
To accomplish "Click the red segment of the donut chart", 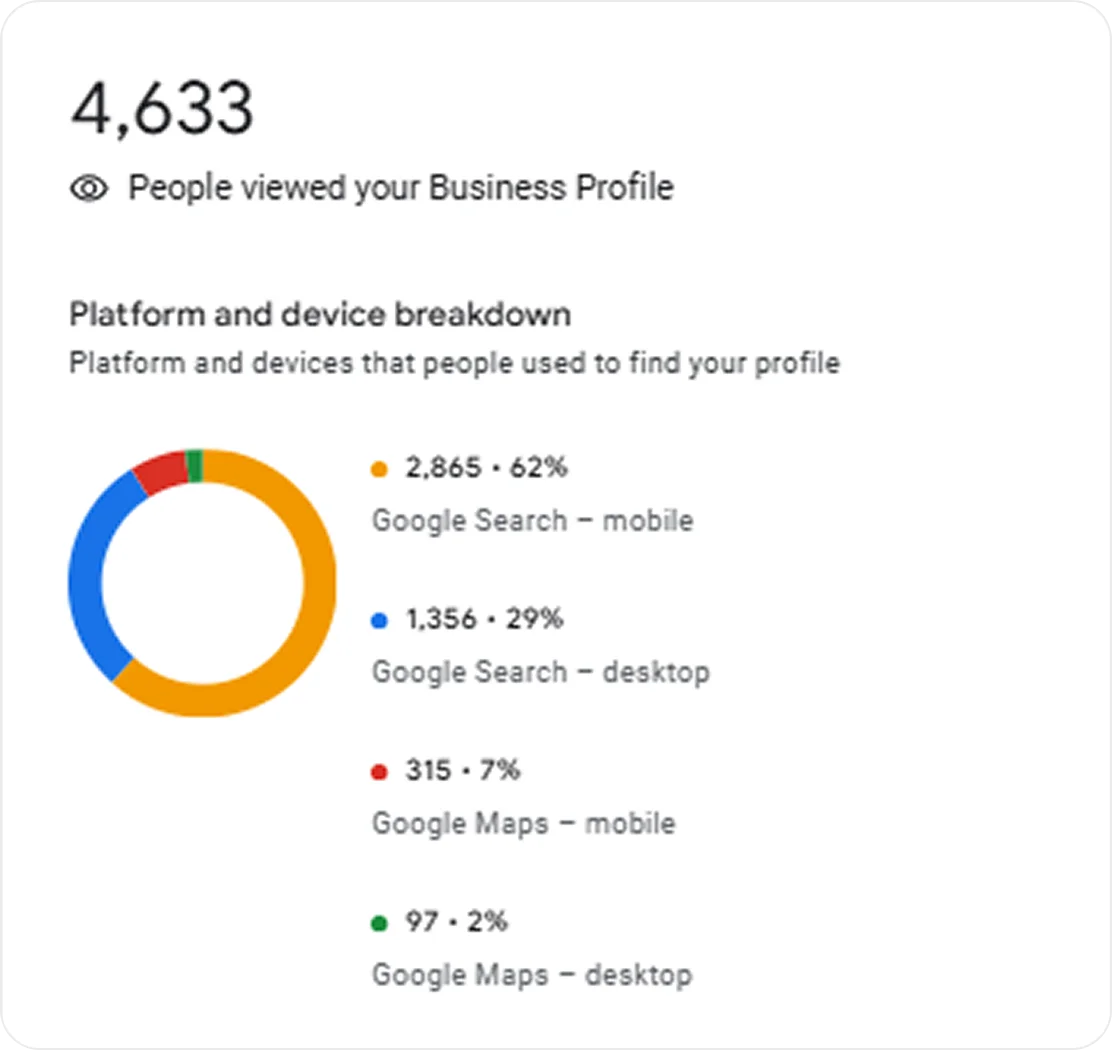I will point(160,472).
